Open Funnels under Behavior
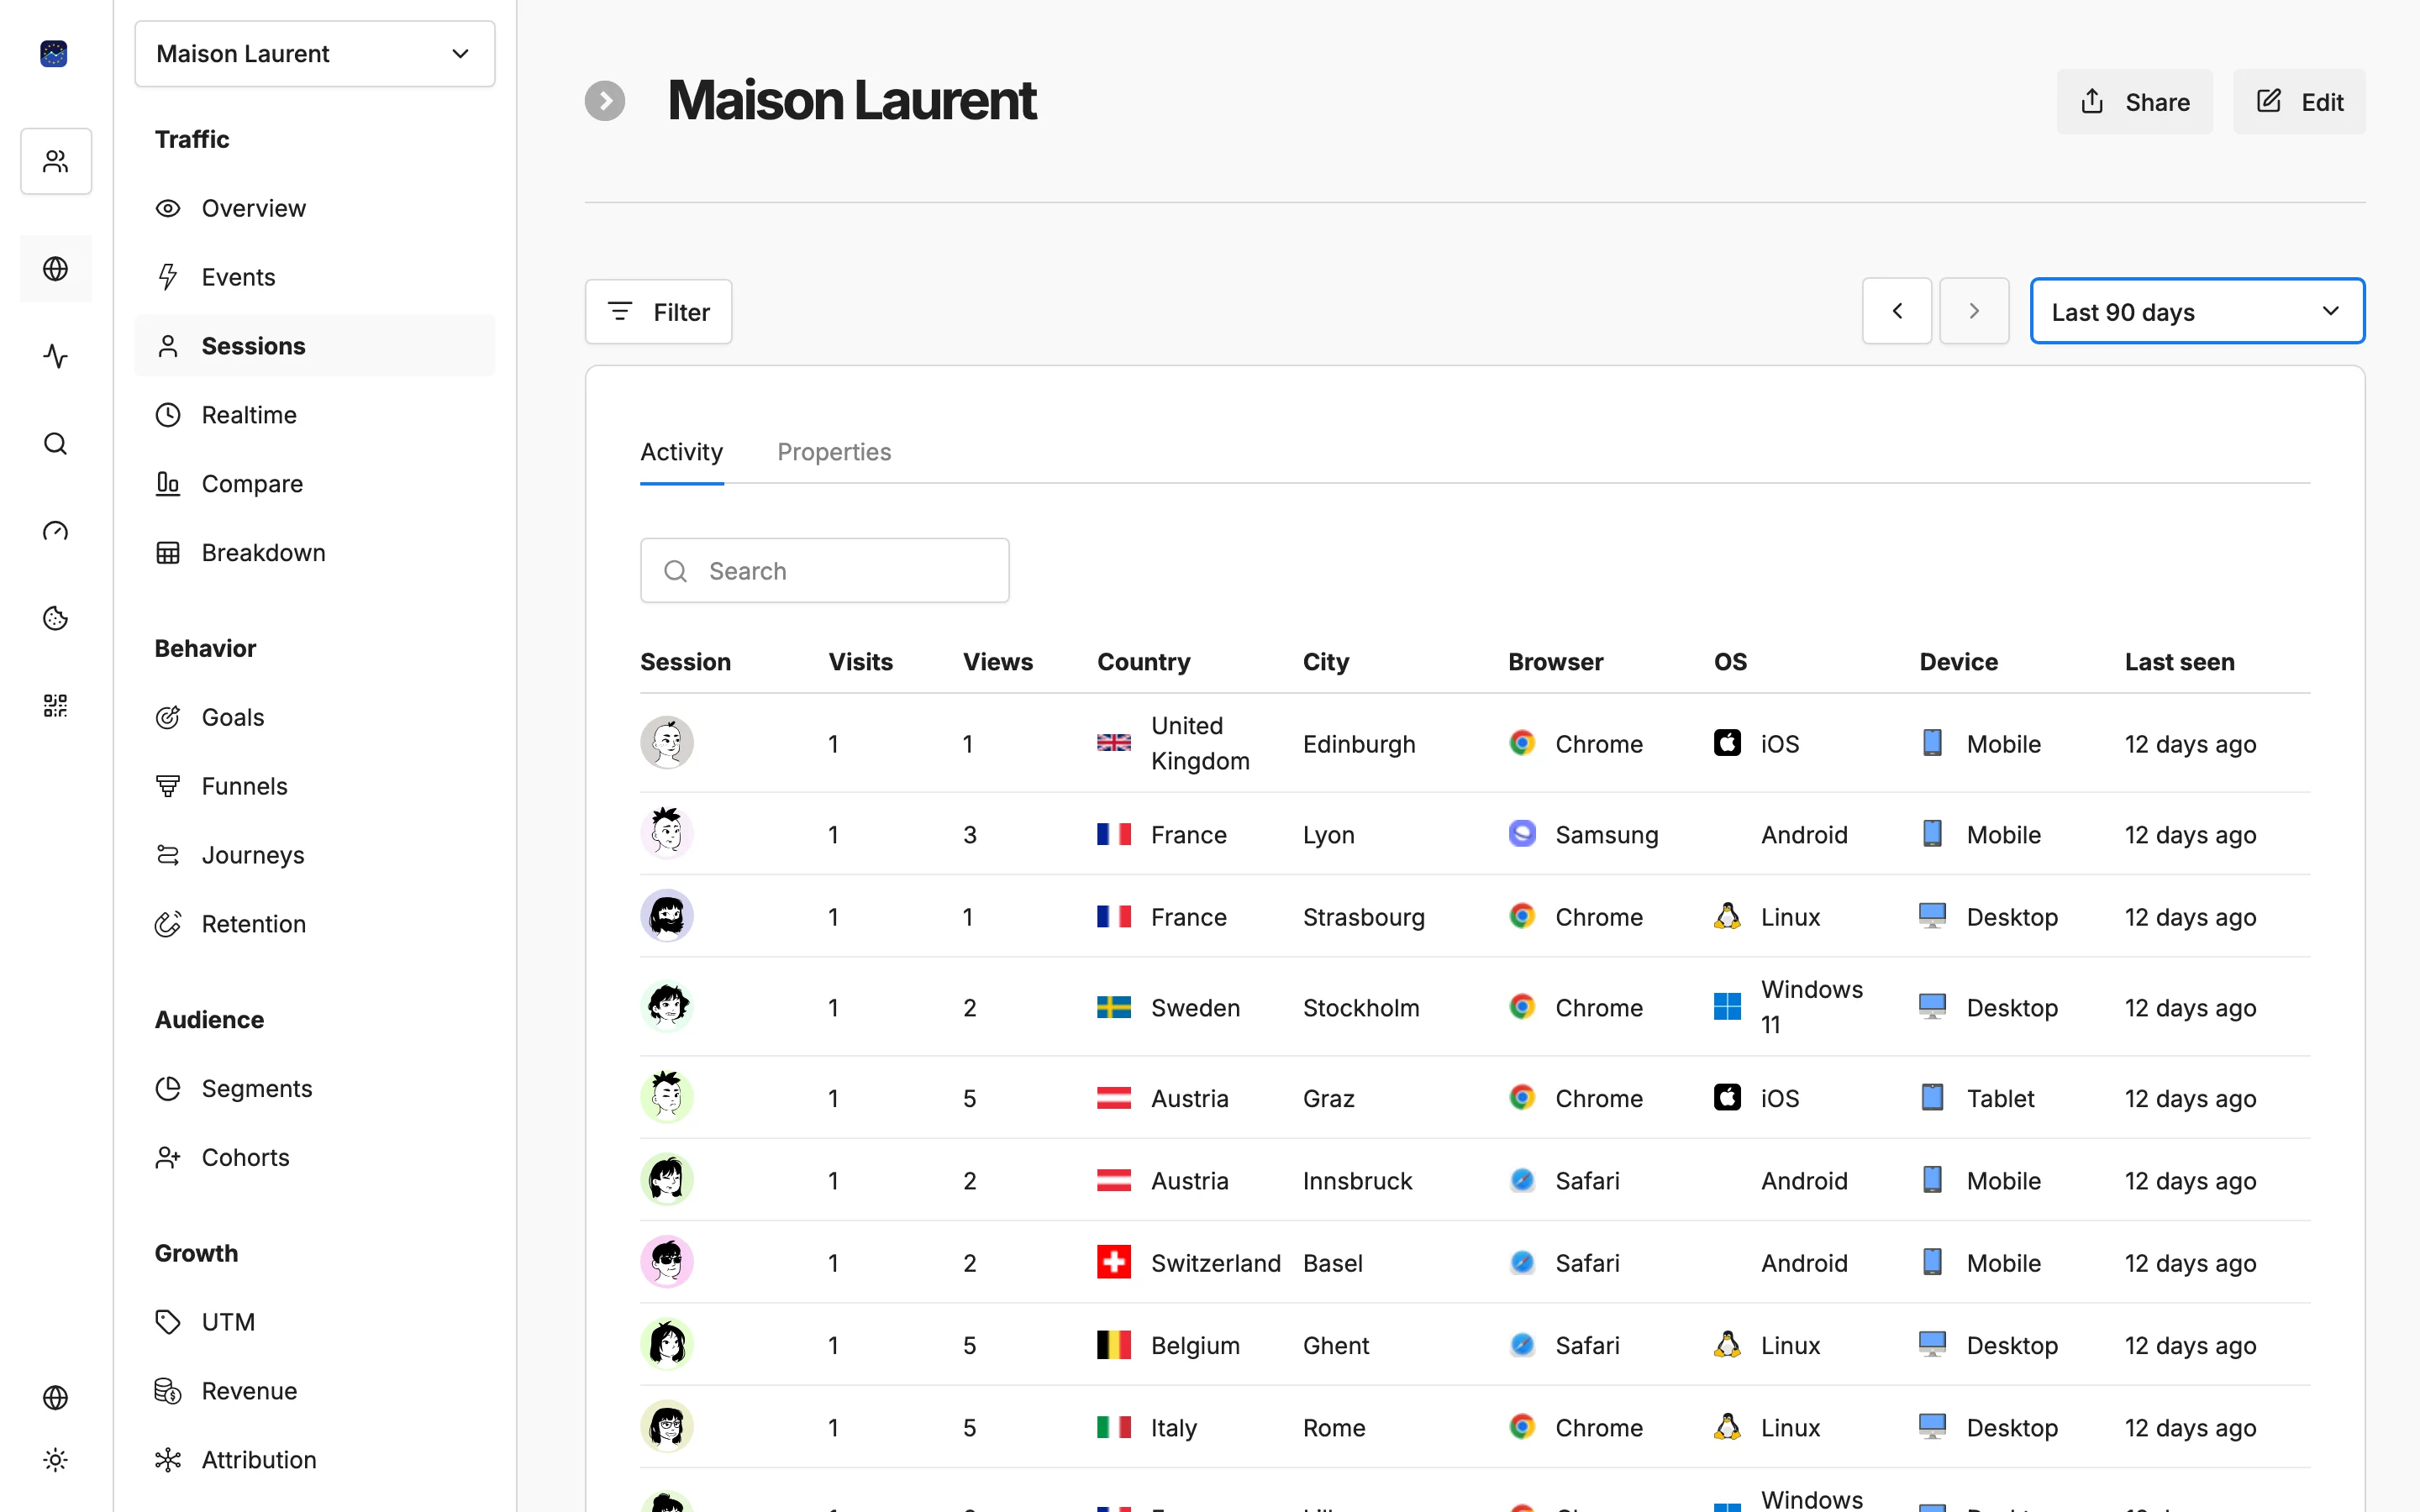The width and height of the screenshot is (2420, 1512). coord(315,786)
